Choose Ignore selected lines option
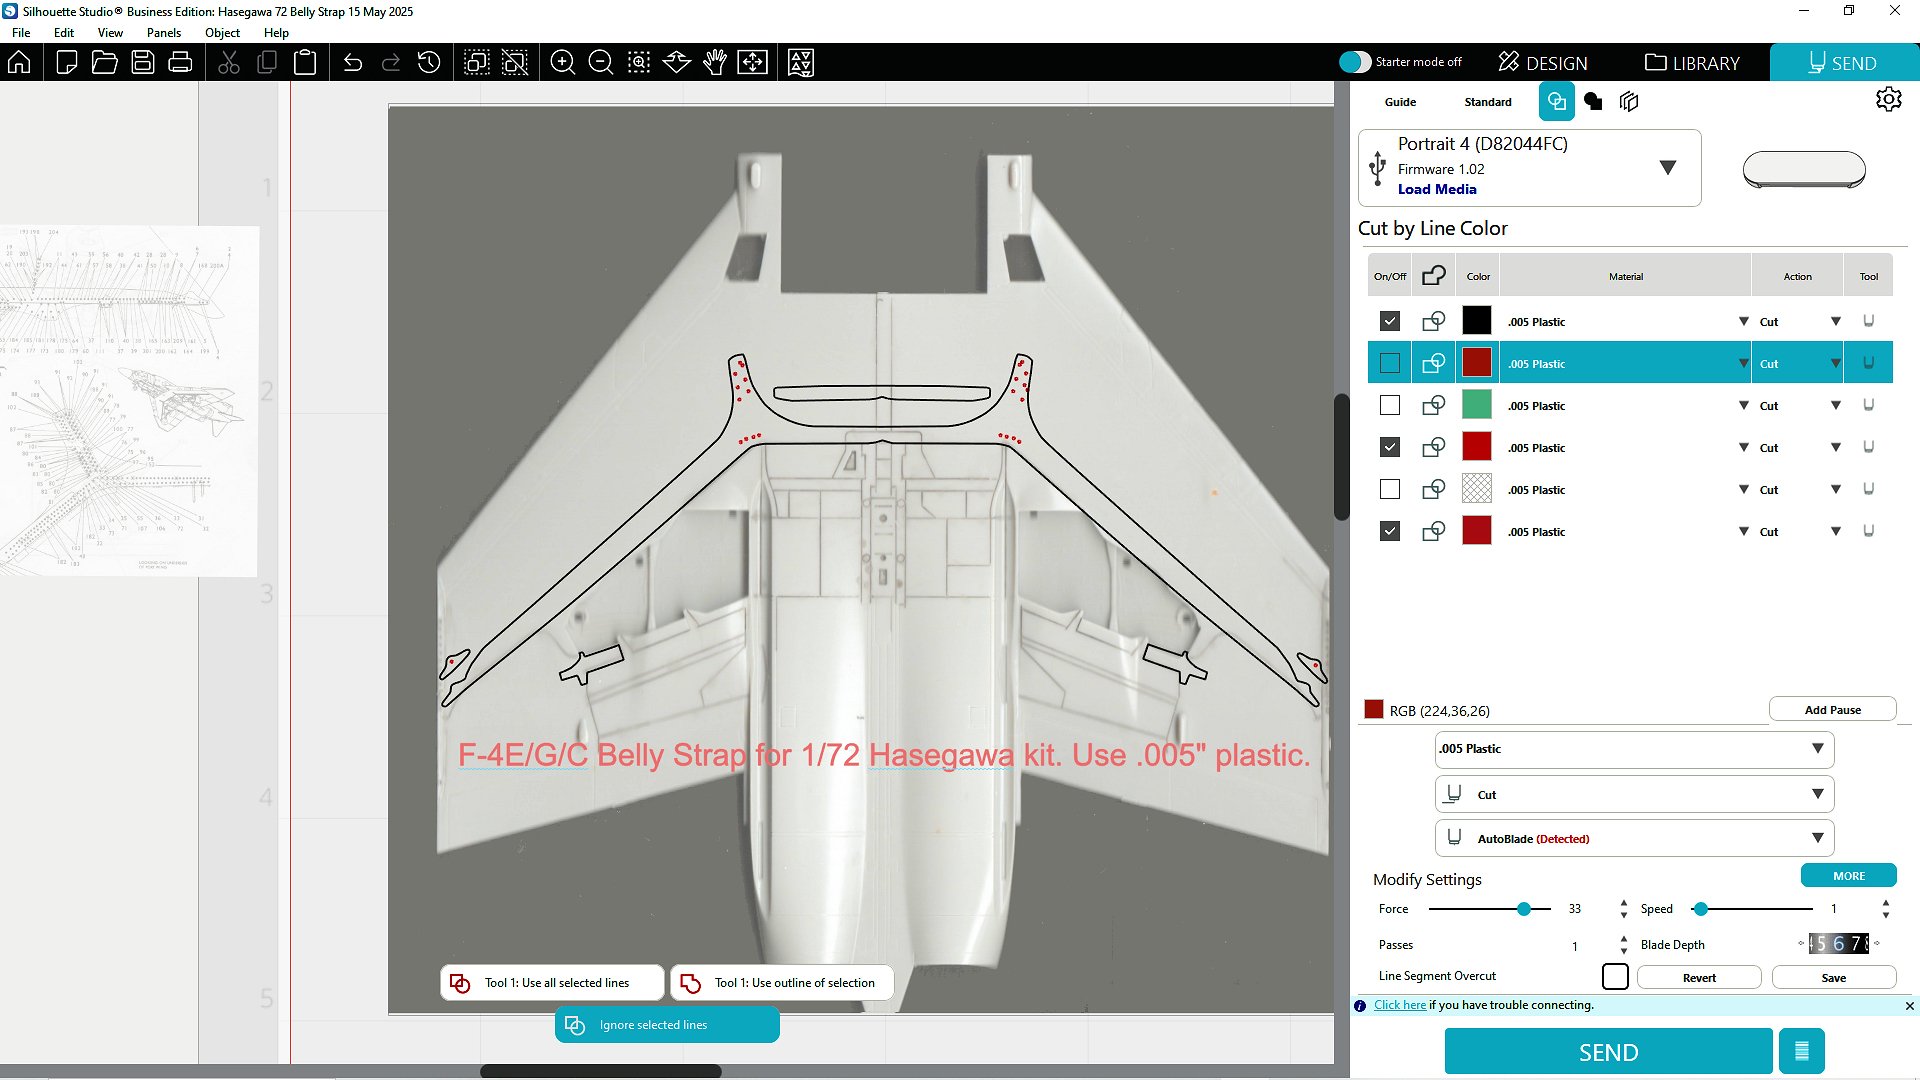The width and height of the screenshot is (1920, 1080). 667,1024
